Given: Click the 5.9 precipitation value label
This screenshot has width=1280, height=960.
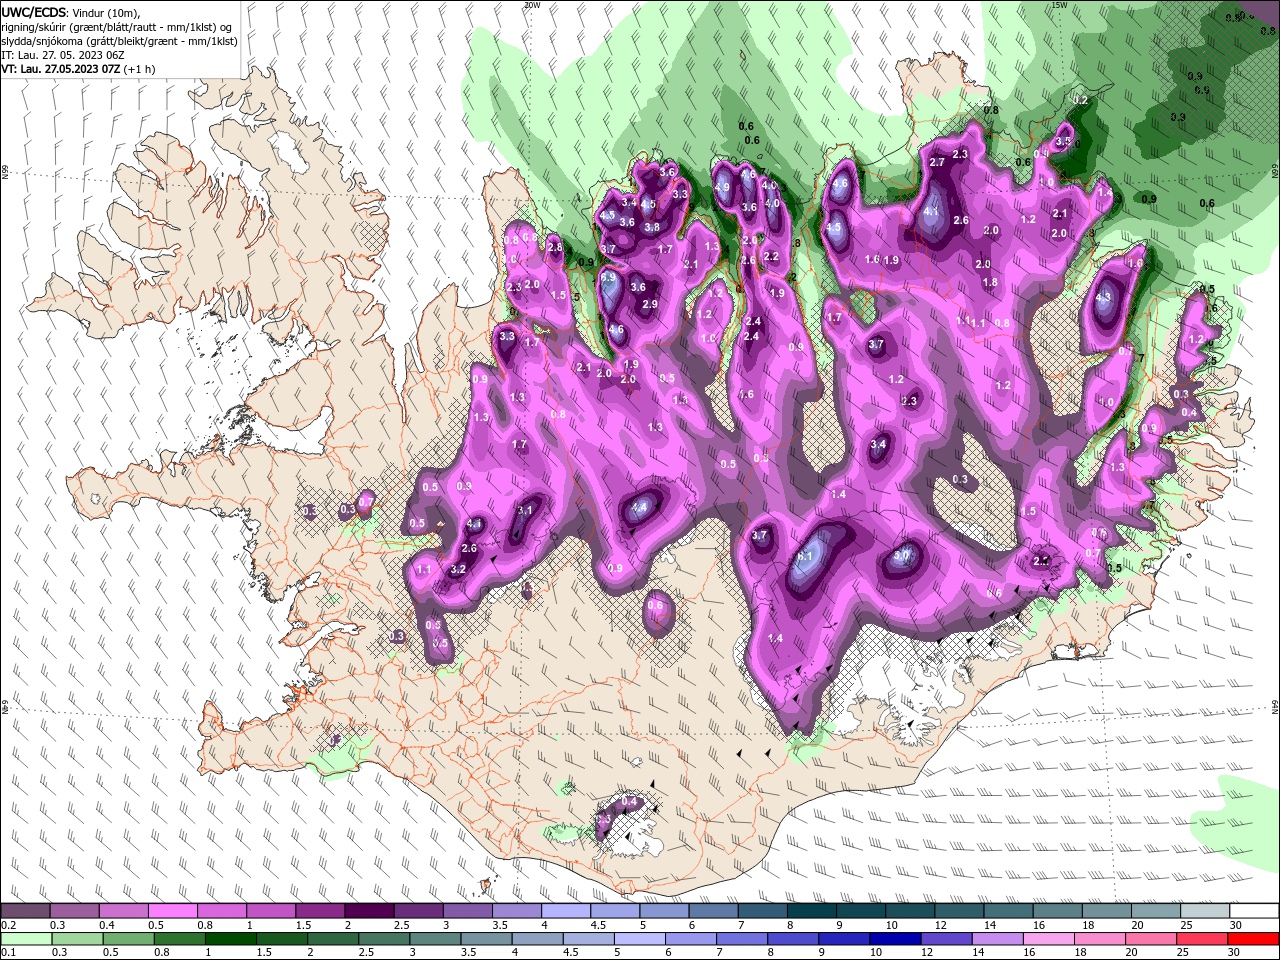Looking at the screenshot, I should [x=608, y=277].
